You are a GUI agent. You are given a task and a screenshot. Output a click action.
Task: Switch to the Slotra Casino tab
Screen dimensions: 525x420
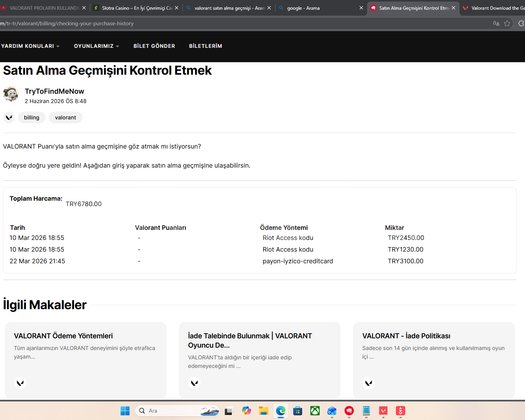click(x=137, y=8)
